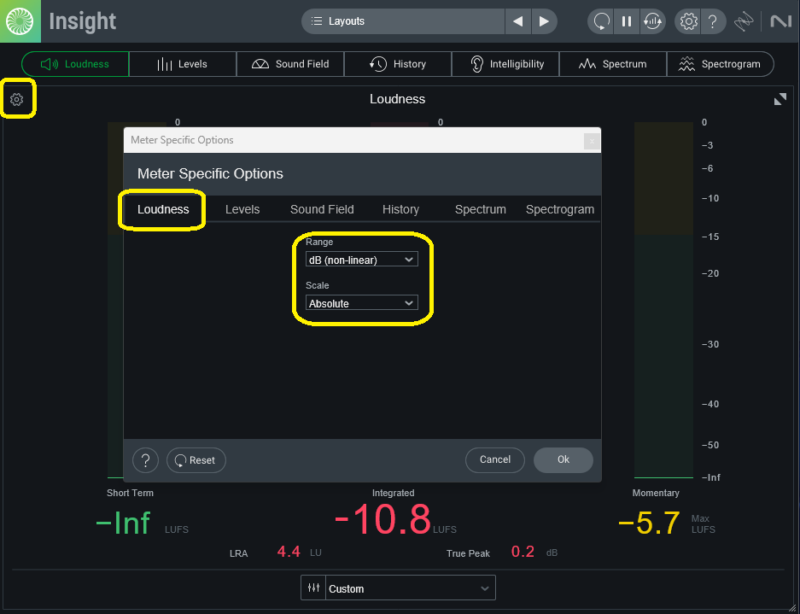Screen dimensions: 800x614
Task: Open the Loudness meter options gear
Action: point(17,100)
